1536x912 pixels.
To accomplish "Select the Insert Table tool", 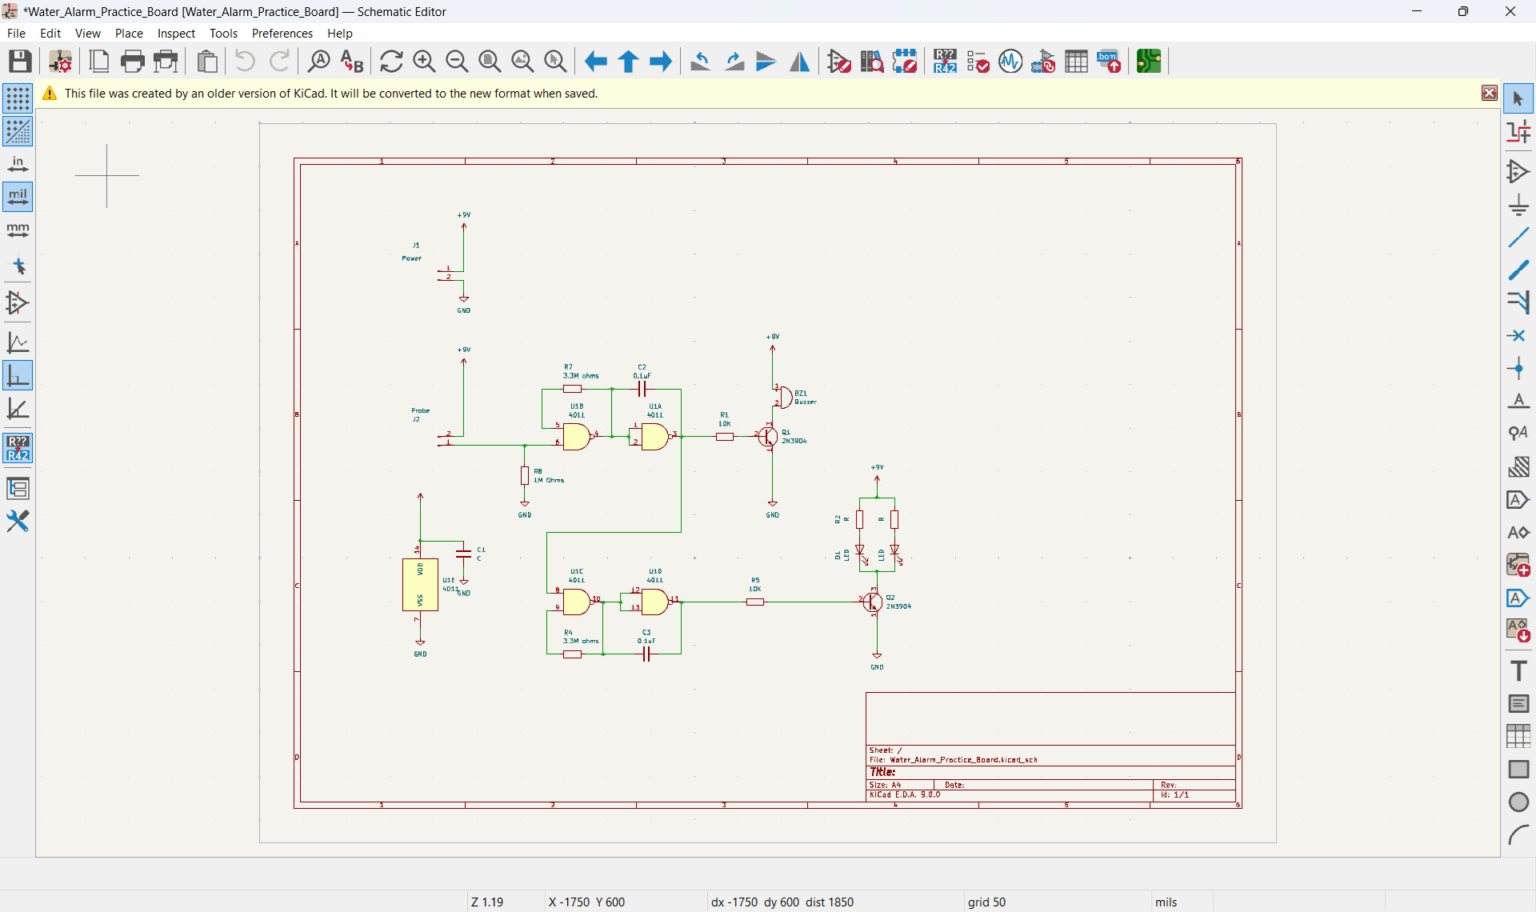I will click(x=1518, y=736).
